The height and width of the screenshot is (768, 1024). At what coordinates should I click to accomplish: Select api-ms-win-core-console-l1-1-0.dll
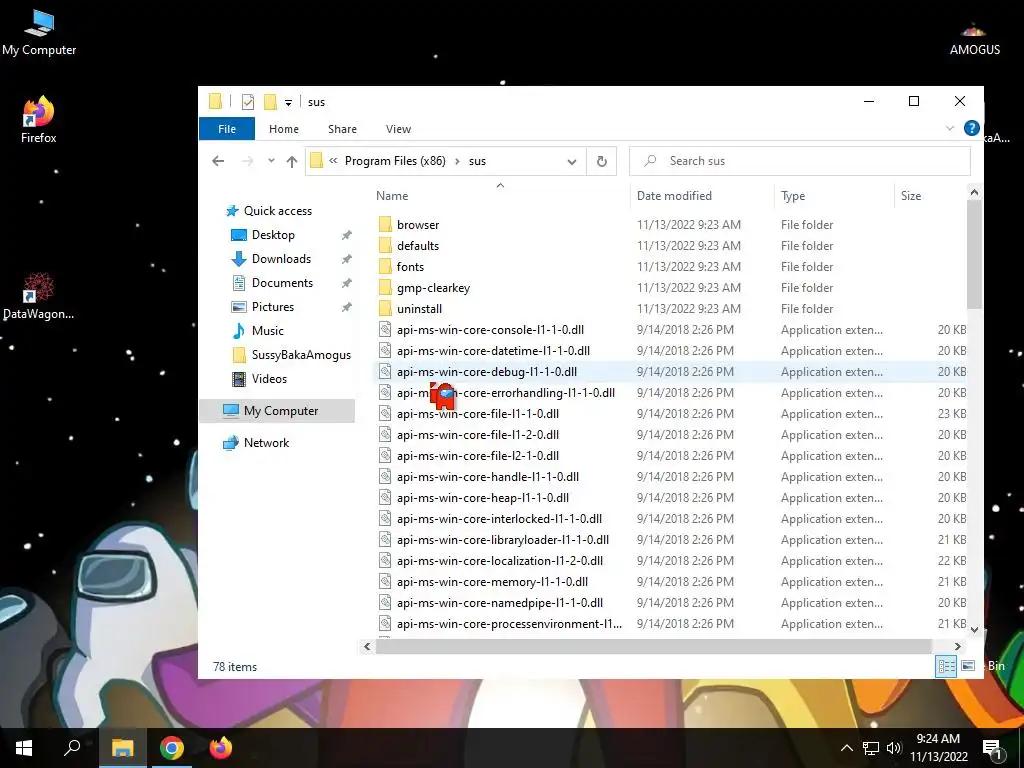[x=490, y=330]
